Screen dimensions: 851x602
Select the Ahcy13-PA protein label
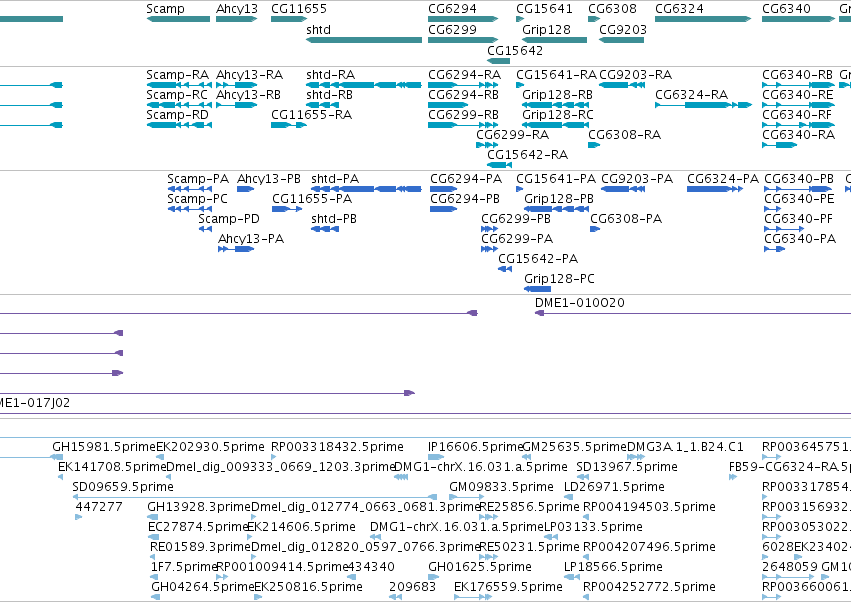pyautogui.click(x=251, y=239)
